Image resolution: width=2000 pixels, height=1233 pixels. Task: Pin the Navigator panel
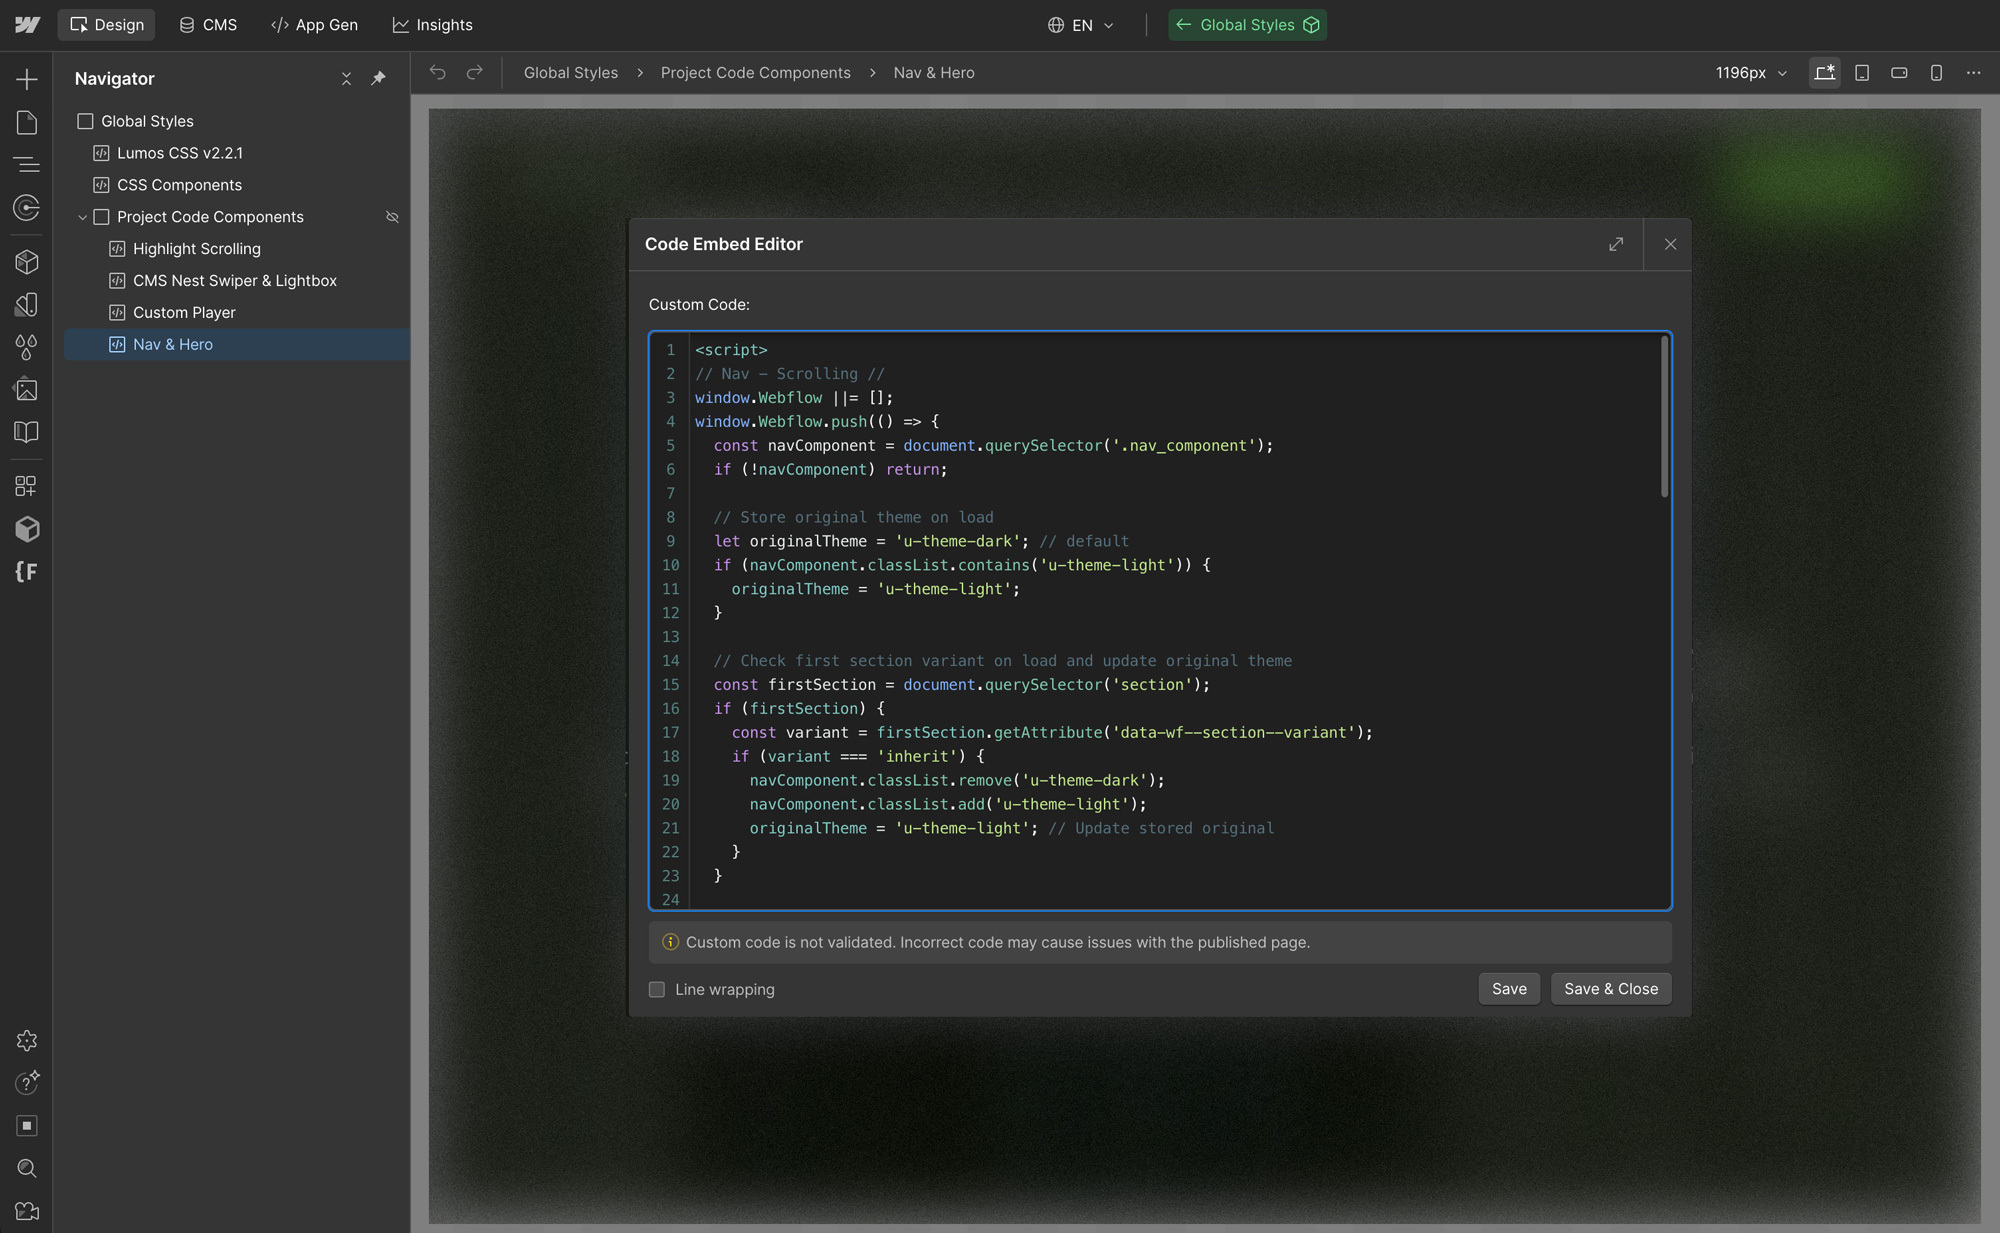click(x=378, y=78)
